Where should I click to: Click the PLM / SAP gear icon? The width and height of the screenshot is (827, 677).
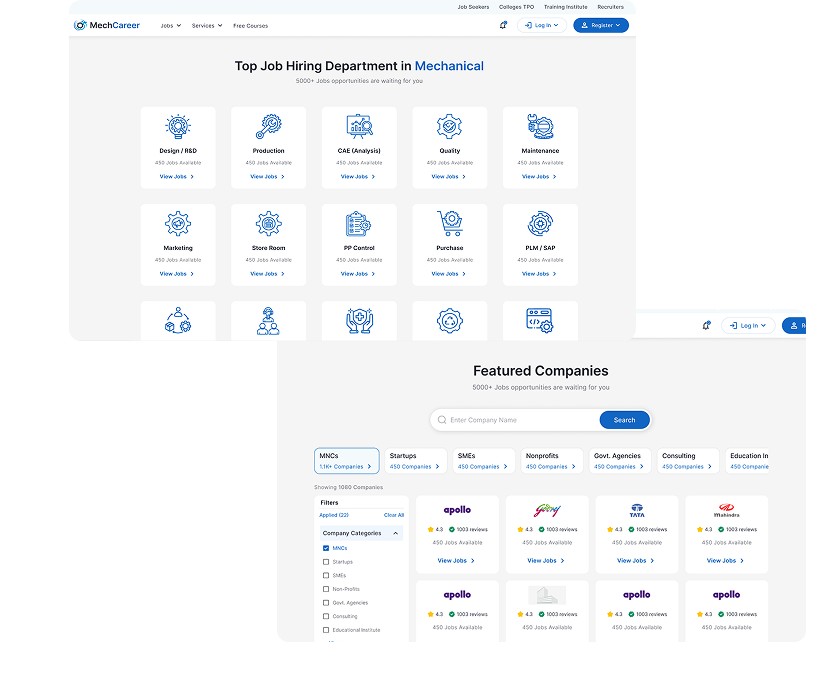coord(540,224)
